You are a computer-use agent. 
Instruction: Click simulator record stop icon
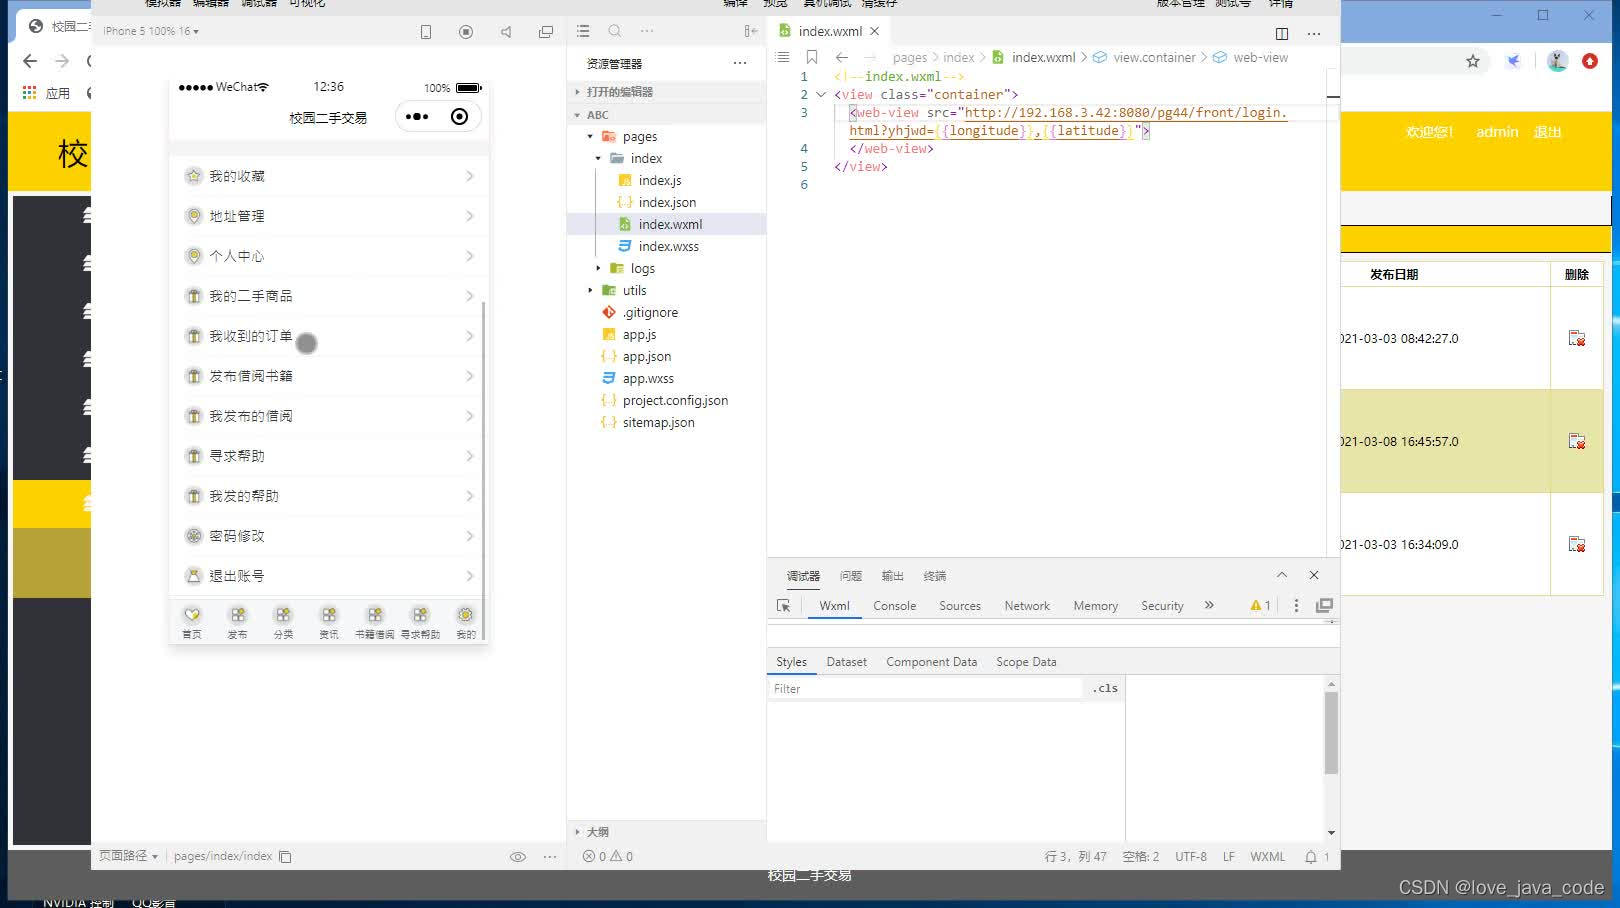pos(466,32)
